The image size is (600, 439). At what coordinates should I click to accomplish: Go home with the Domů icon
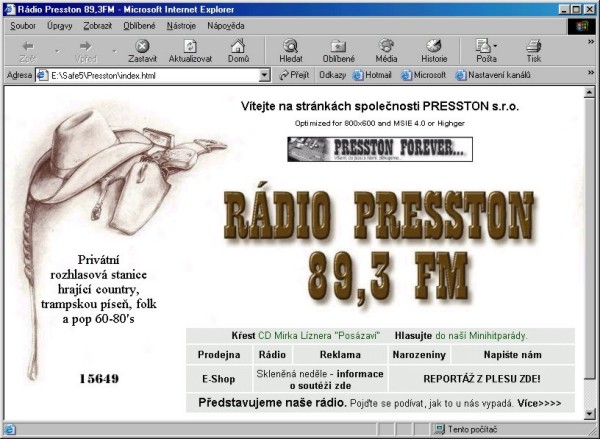(x=238, y=46)
